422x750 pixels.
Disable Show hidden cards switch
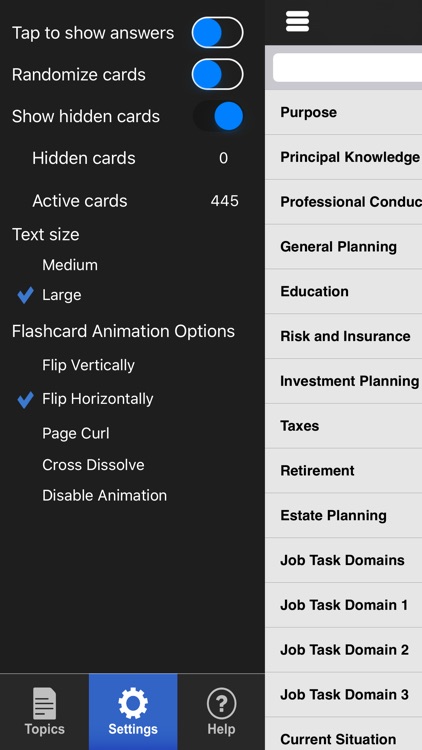click(x=218, y=116)
